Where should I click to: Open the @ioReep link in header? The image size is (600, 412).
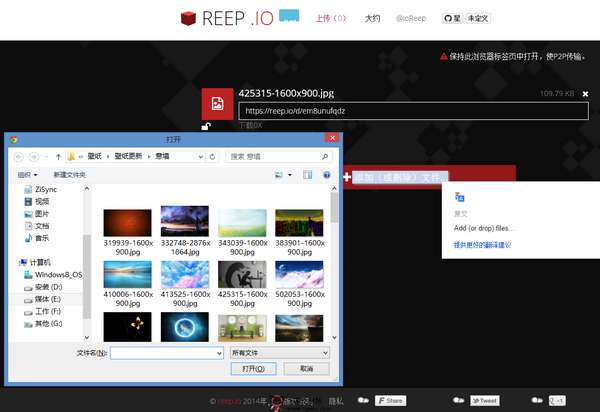[411, 18]
